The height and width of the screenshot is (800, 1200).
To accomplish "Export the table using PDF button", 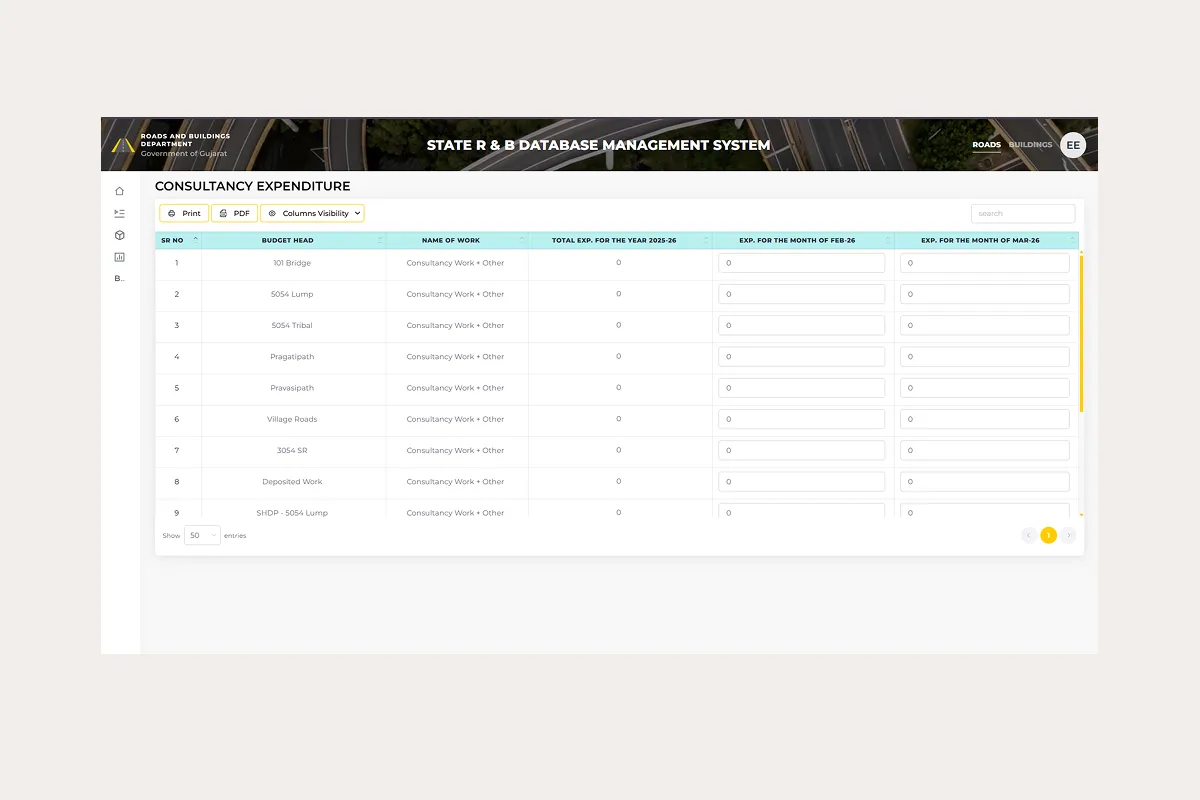I will [x=235, y=213].
